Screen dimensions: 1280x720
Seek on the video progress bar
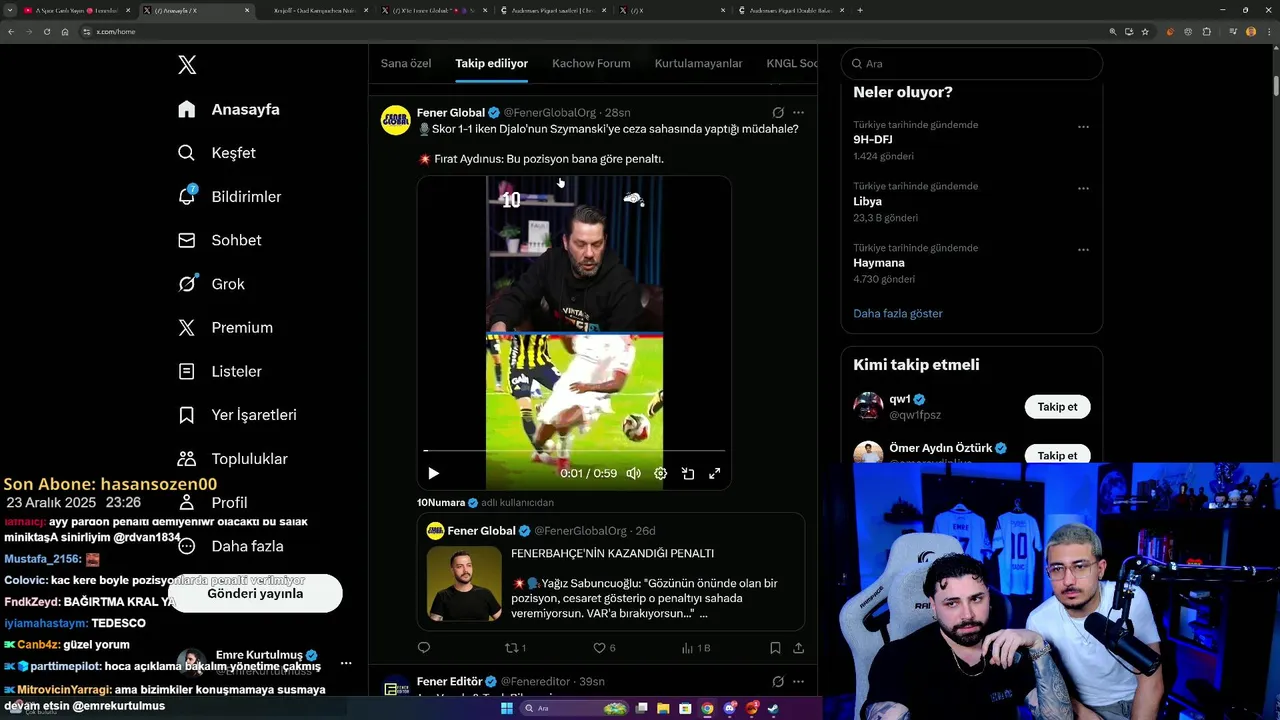pyautogui.click(x=574, y=451)
